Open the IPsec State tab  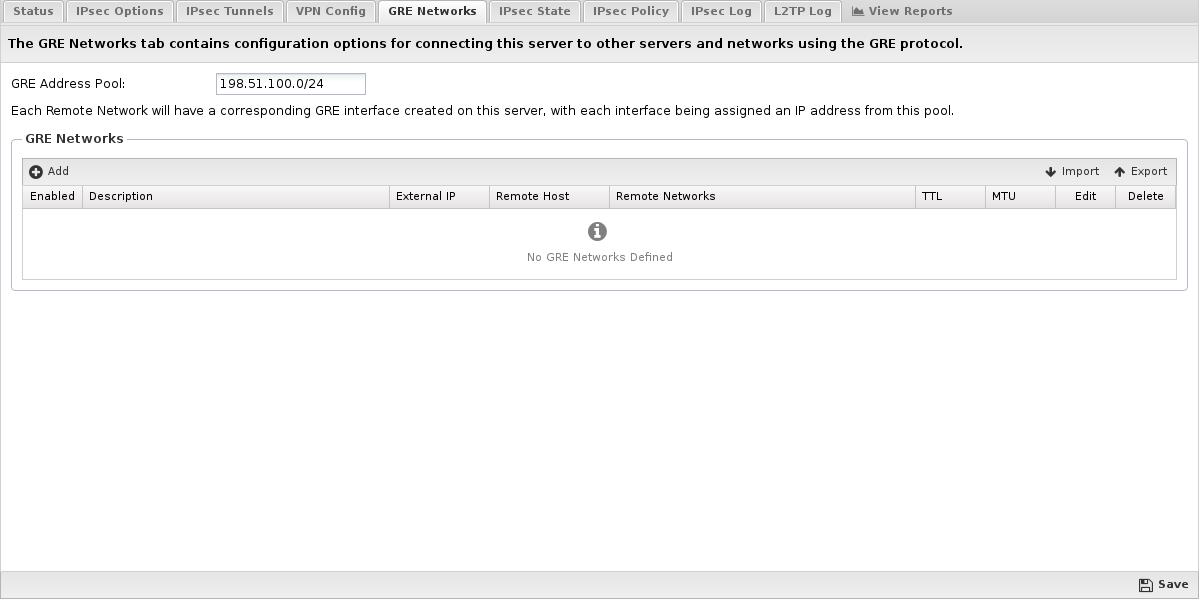pyautogui.click(x=535, y=12)
